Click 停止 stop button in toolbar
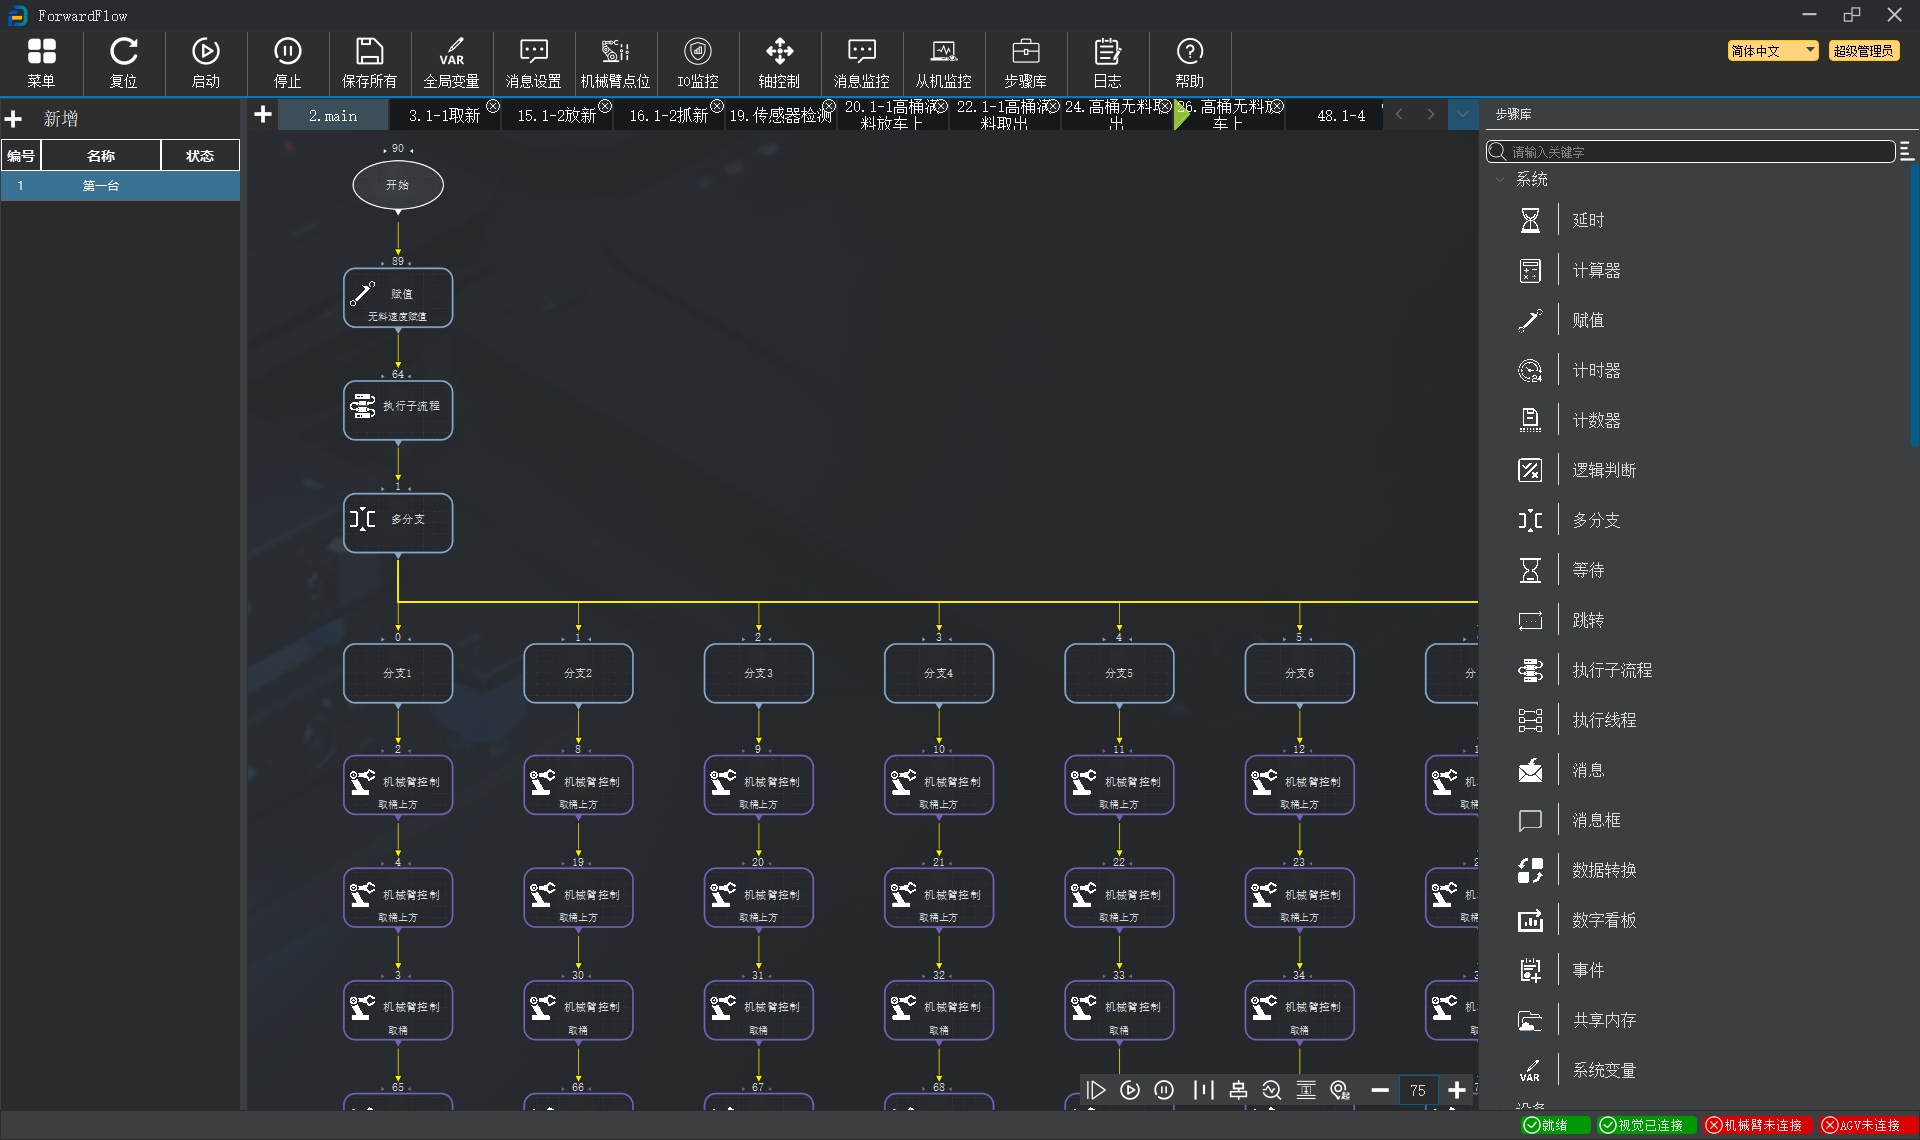Image resolution: width=1920 pixels, height=1140 pixels. click(x=287, y=62)
